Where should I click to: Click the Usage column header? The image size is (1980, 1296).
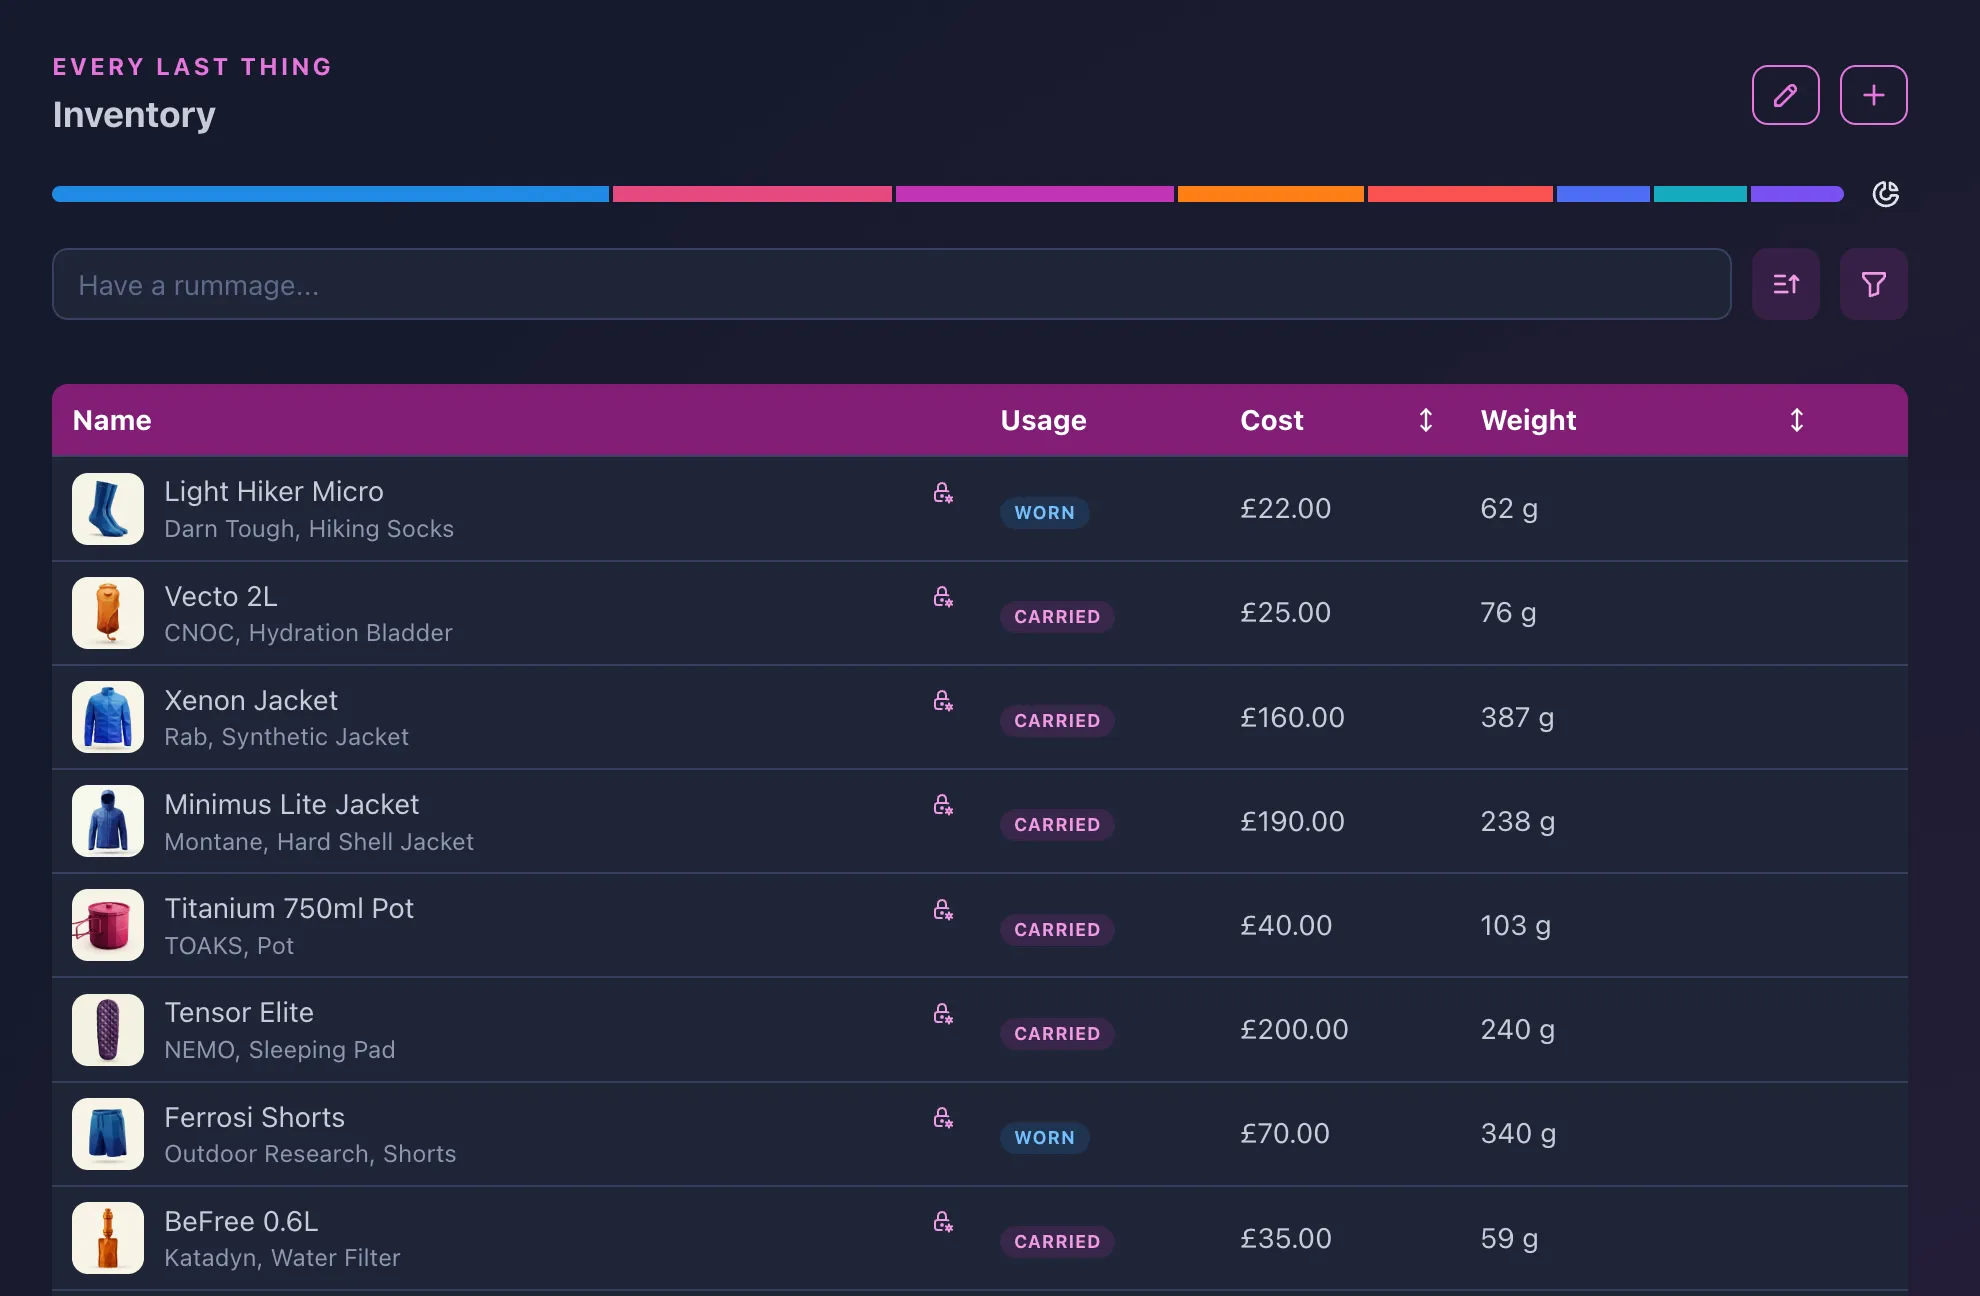click(x=1043, y=420)
